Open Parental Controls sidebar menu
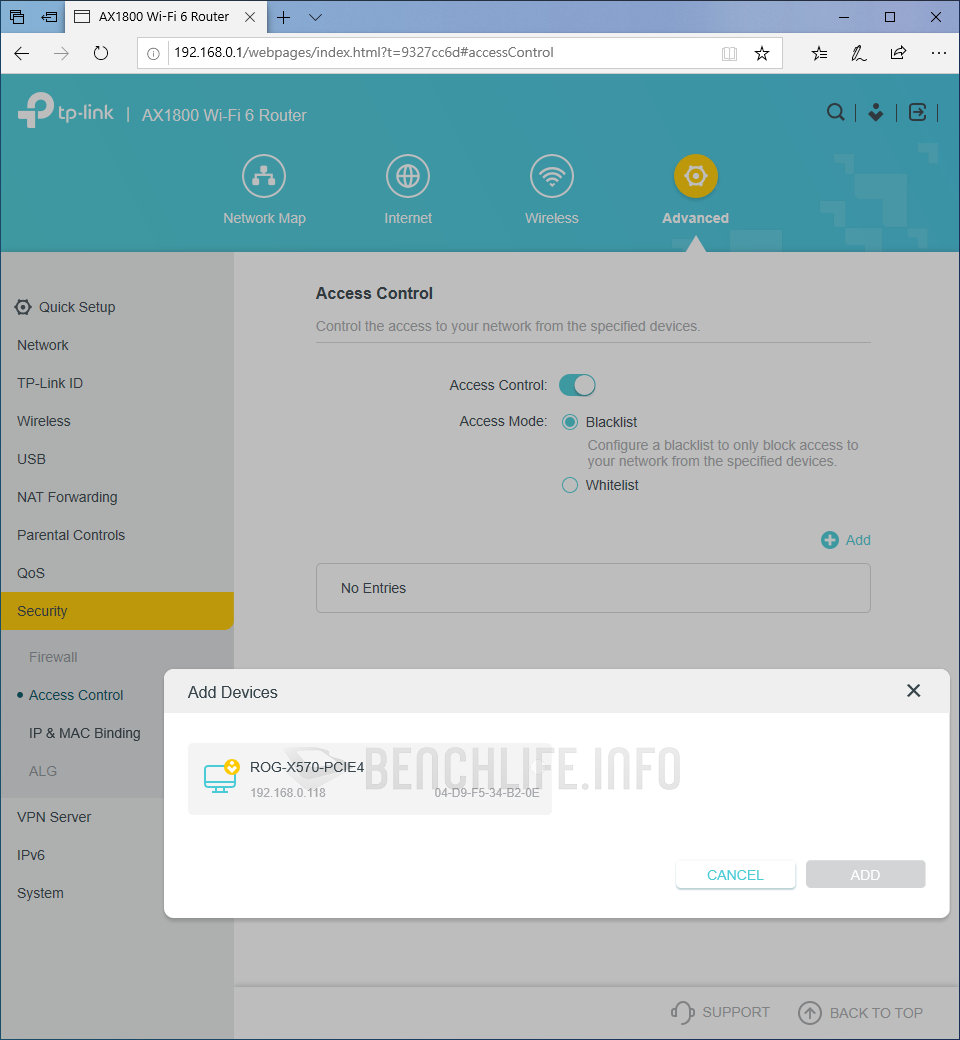The image size is (960, 1040). point(71,535)
